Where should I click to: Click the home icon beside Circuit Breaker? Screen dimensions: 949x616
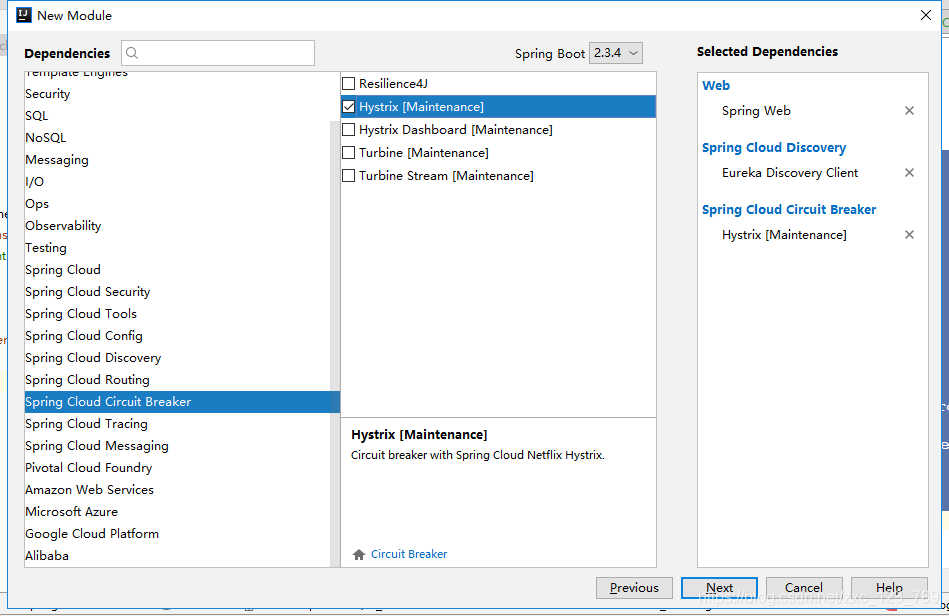click(x=359, y=554)
